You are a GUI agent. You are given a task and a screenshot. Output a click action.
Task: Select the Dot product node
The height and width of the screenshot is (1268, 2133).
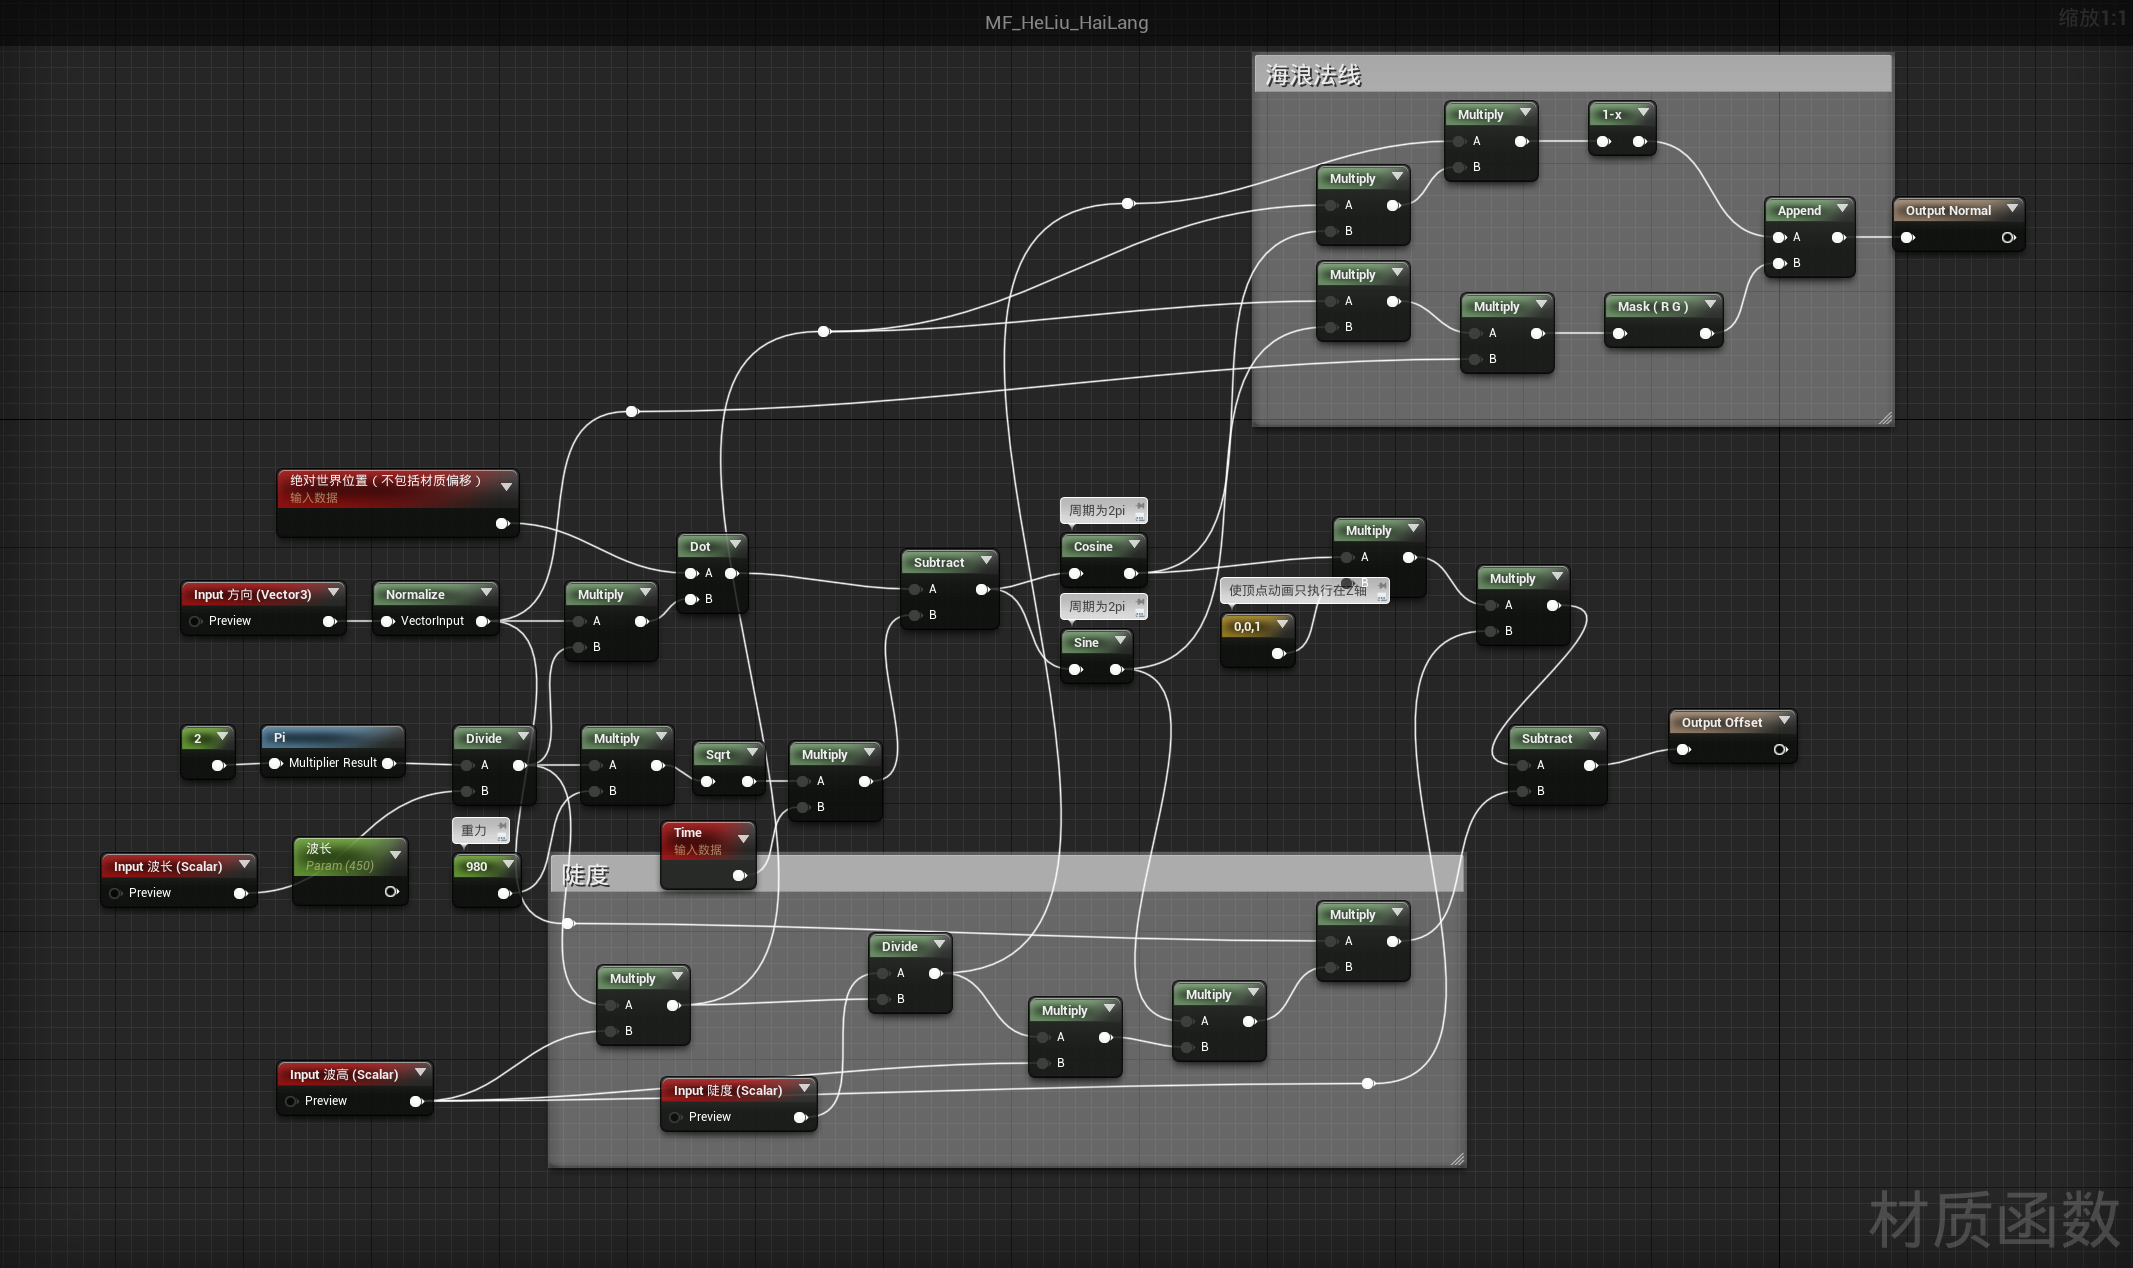pos(700,546)
